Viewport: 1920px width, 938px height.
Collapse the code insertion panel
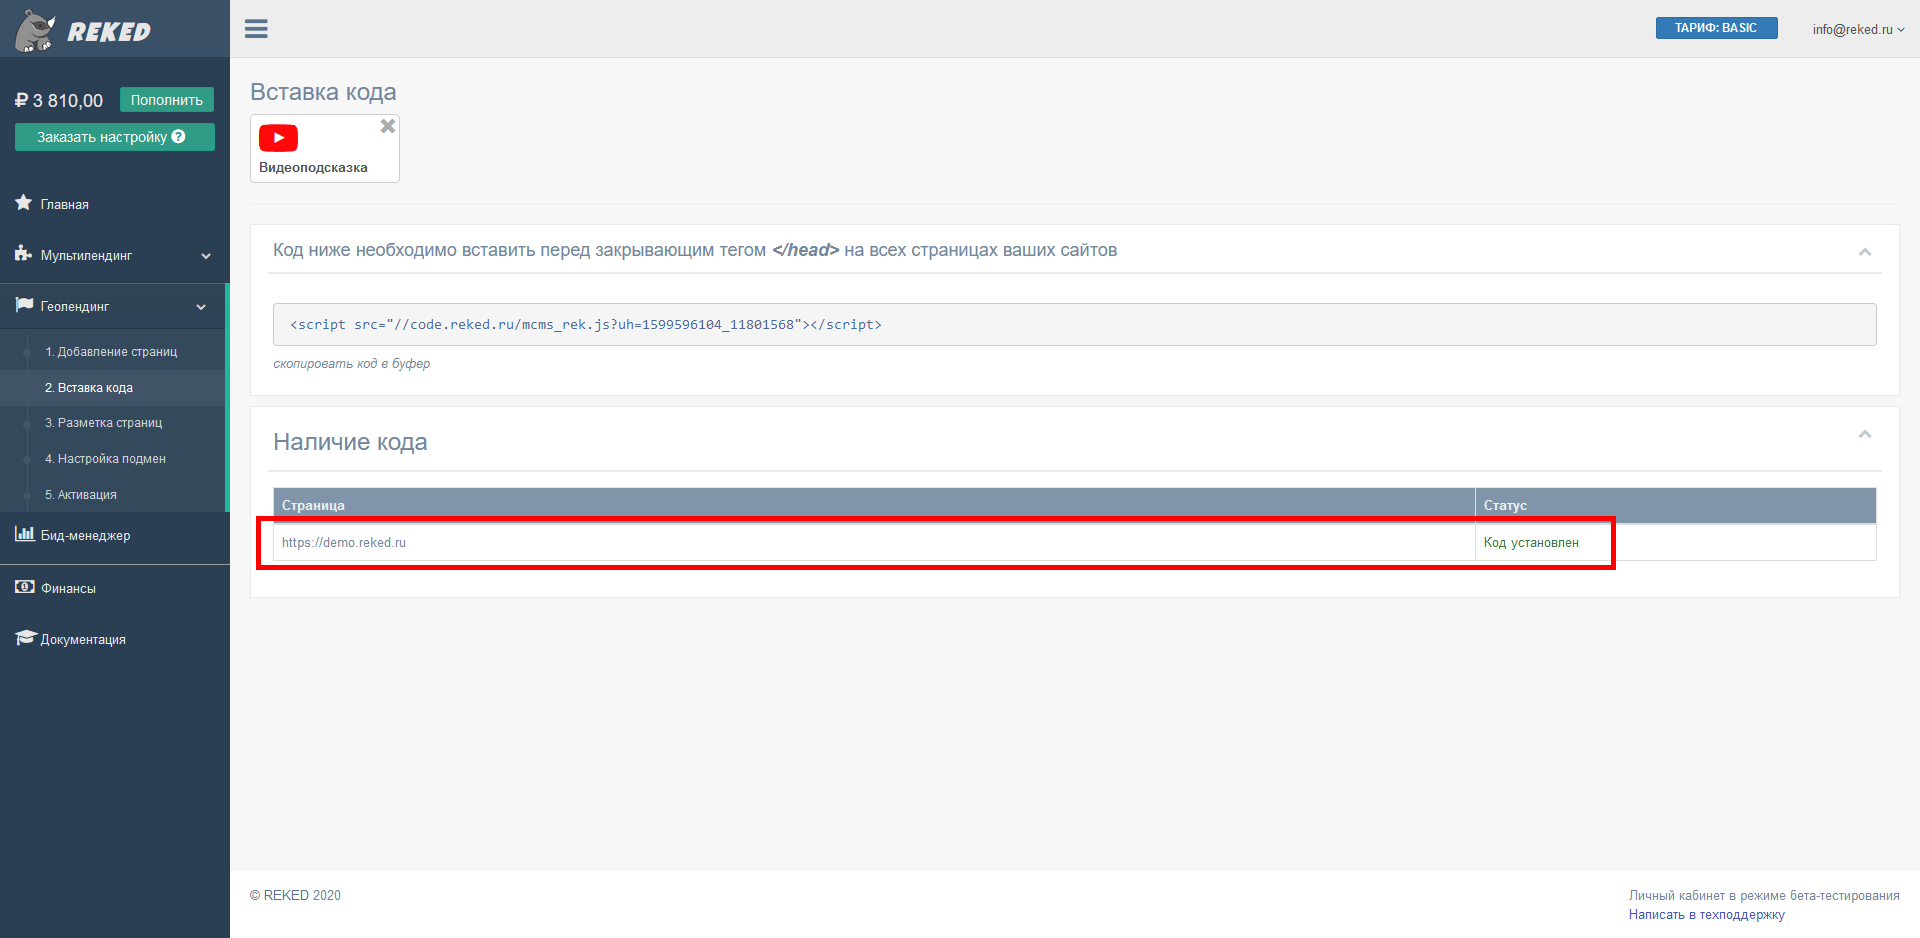pyautogui.click(x=1865, y=251)
